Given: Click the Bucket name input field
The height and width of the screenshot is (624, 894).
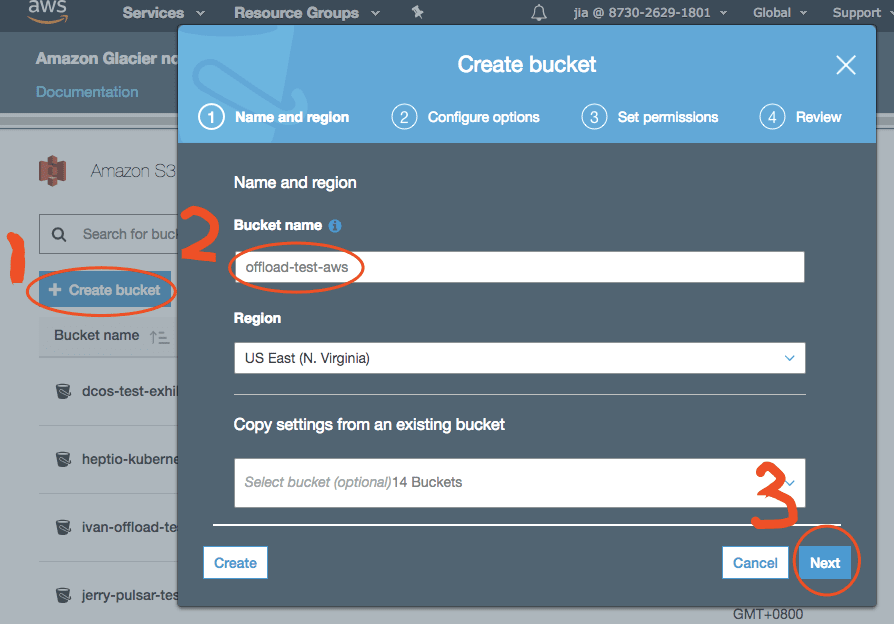Looking at the screenshot, I should (x=519, y=267).
